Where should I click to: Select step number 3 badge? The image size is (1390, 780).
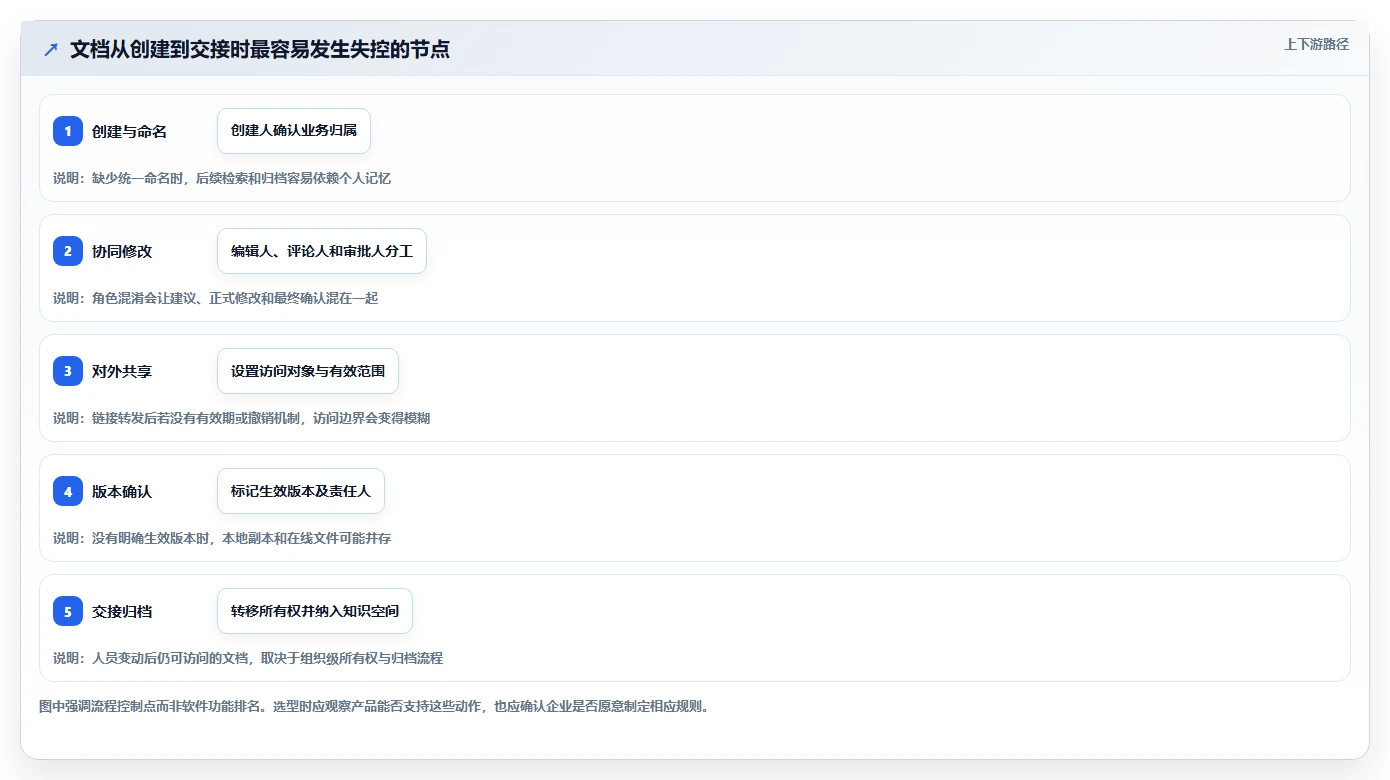pyautogui.click(x=68, y=371)
